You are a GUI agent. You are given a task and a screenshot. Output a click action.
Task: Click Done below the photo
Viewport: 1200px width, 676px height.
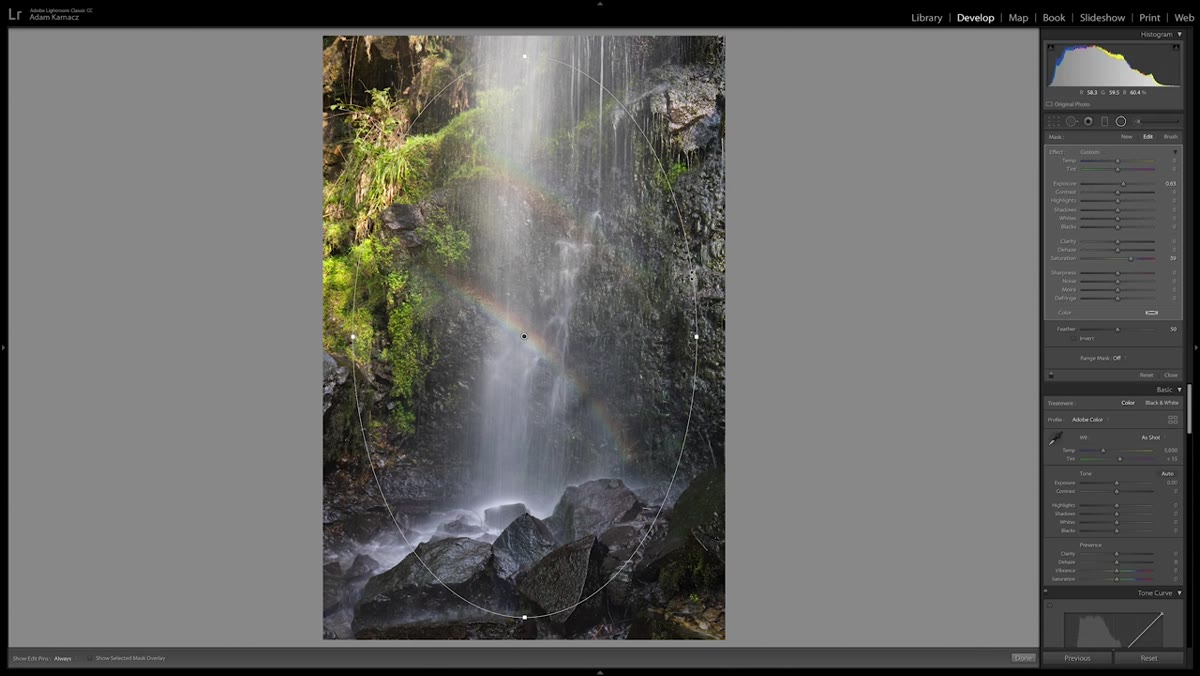(1023, 658)
